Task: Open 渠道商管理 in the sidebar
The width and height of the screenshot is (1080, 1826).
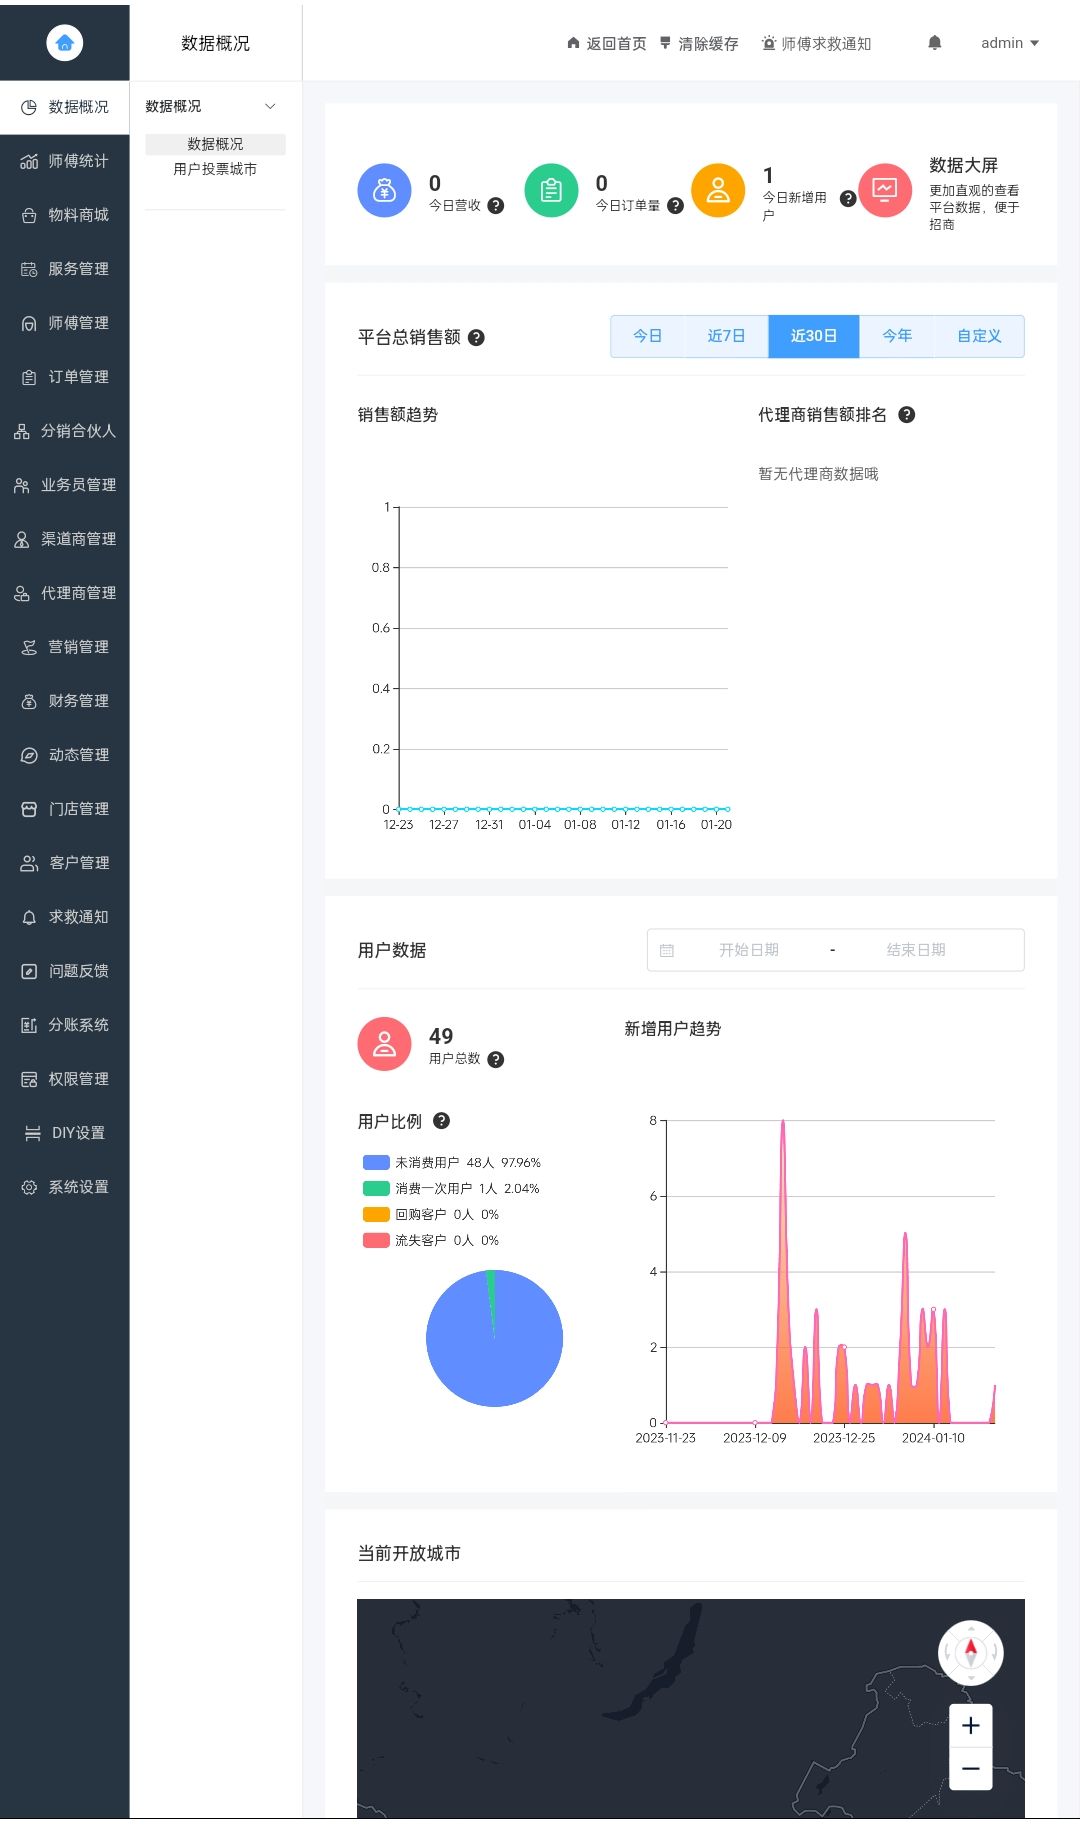Action: (65, 539)
